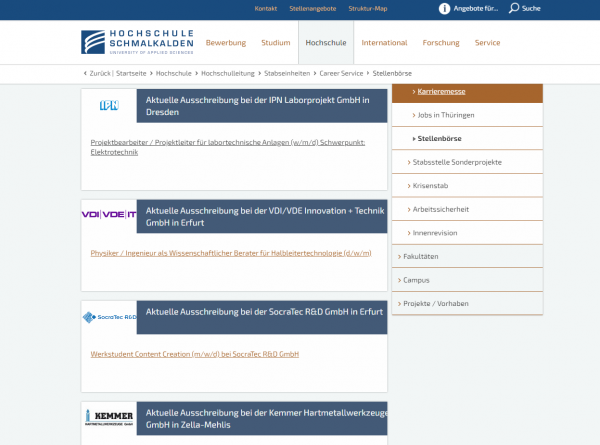Click Hochschule in breadcrumb
Image resolution: width=600 pixels, height=445 pixels.
coord(174,73)
